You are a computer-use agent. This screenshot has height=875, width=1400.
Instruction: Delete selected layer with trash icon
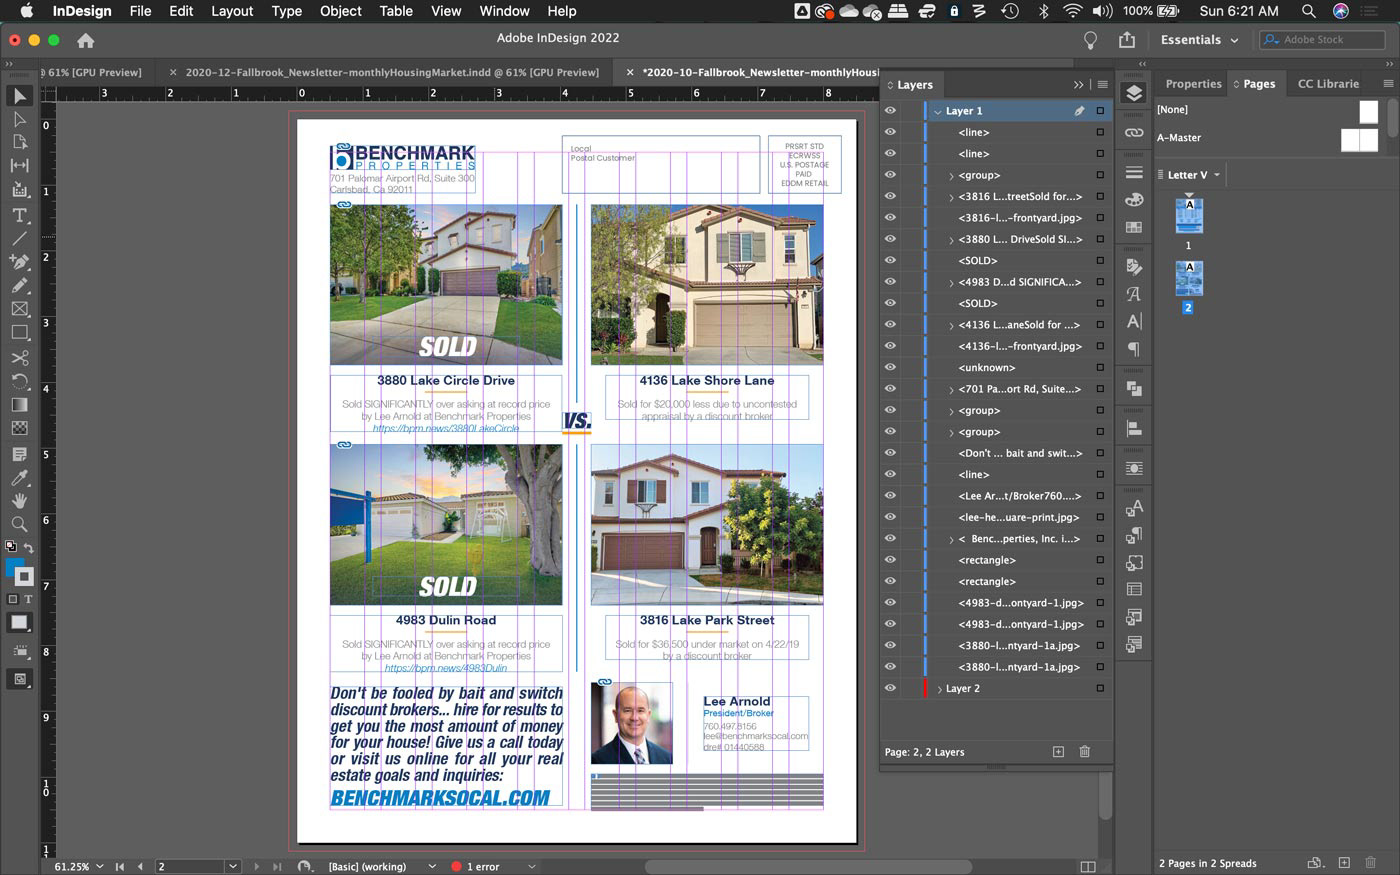[x=1085, y=752]
